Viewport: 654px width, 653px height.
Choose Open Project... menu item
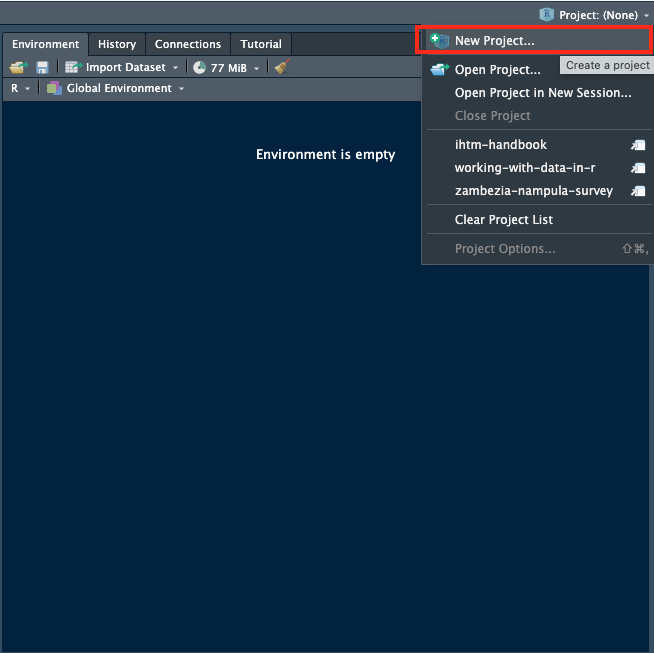(x=497, y=70)
